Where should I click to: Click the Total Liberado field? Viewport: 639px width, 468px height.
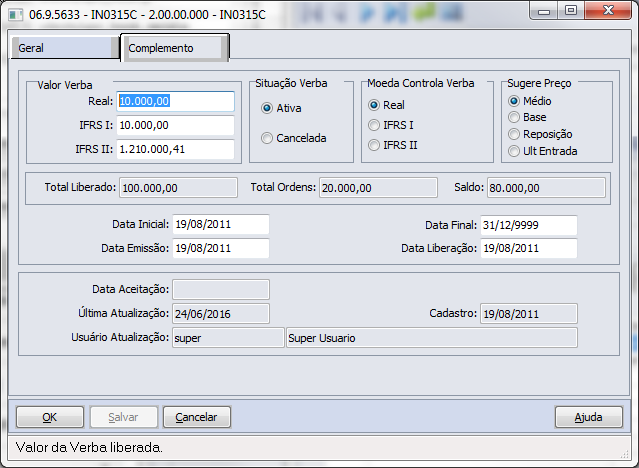(x=178, y=188)
